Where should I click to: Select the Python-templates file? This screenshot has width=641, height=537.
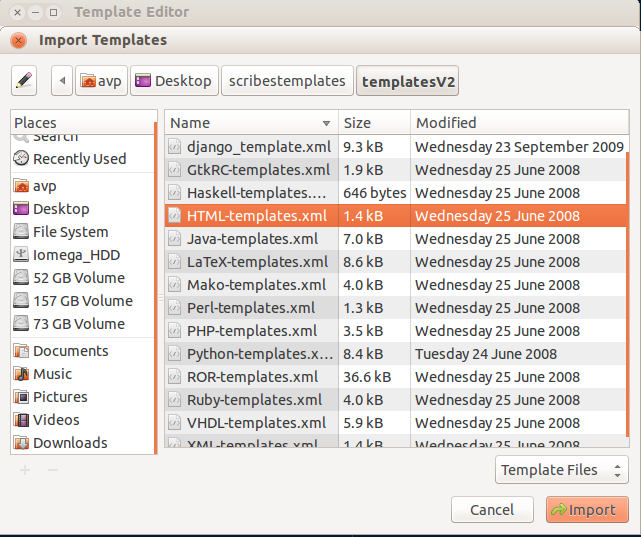(x=395, y=354)
